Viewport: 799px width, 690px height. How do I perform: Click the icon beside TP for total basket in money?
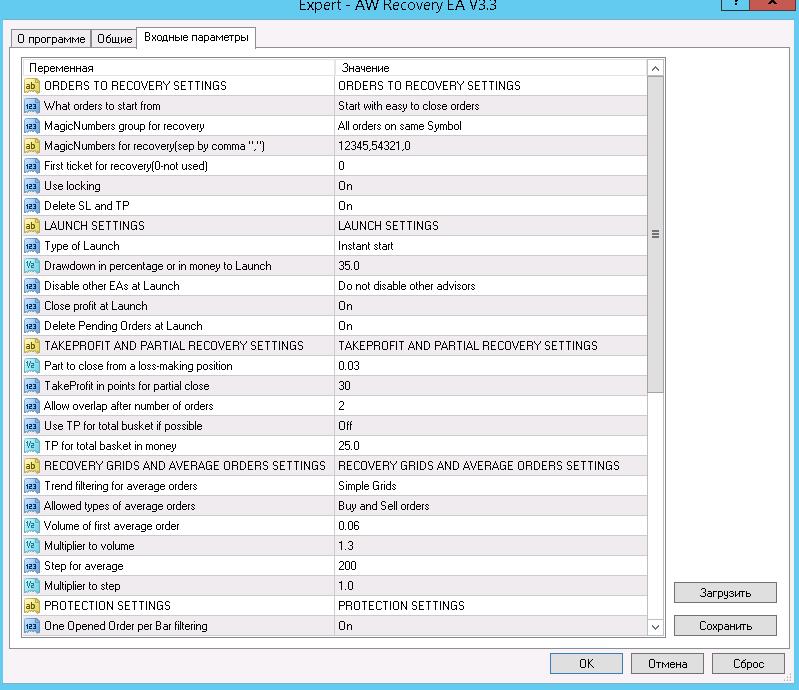(32, 446)
